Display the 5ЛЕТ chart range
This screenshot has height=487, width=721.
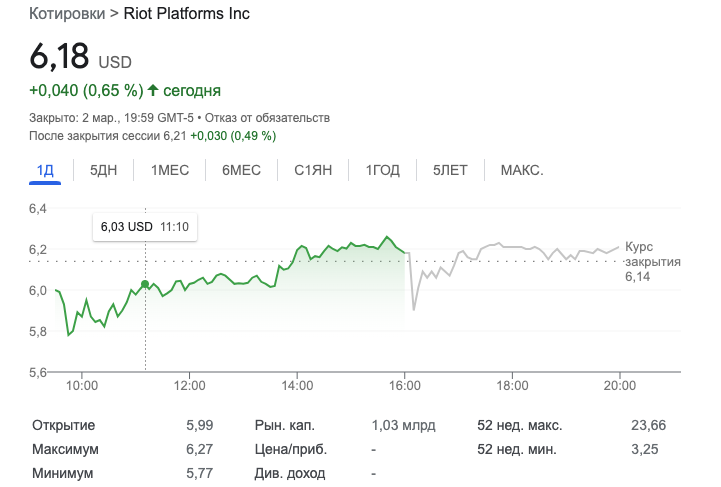click(450, 170)
